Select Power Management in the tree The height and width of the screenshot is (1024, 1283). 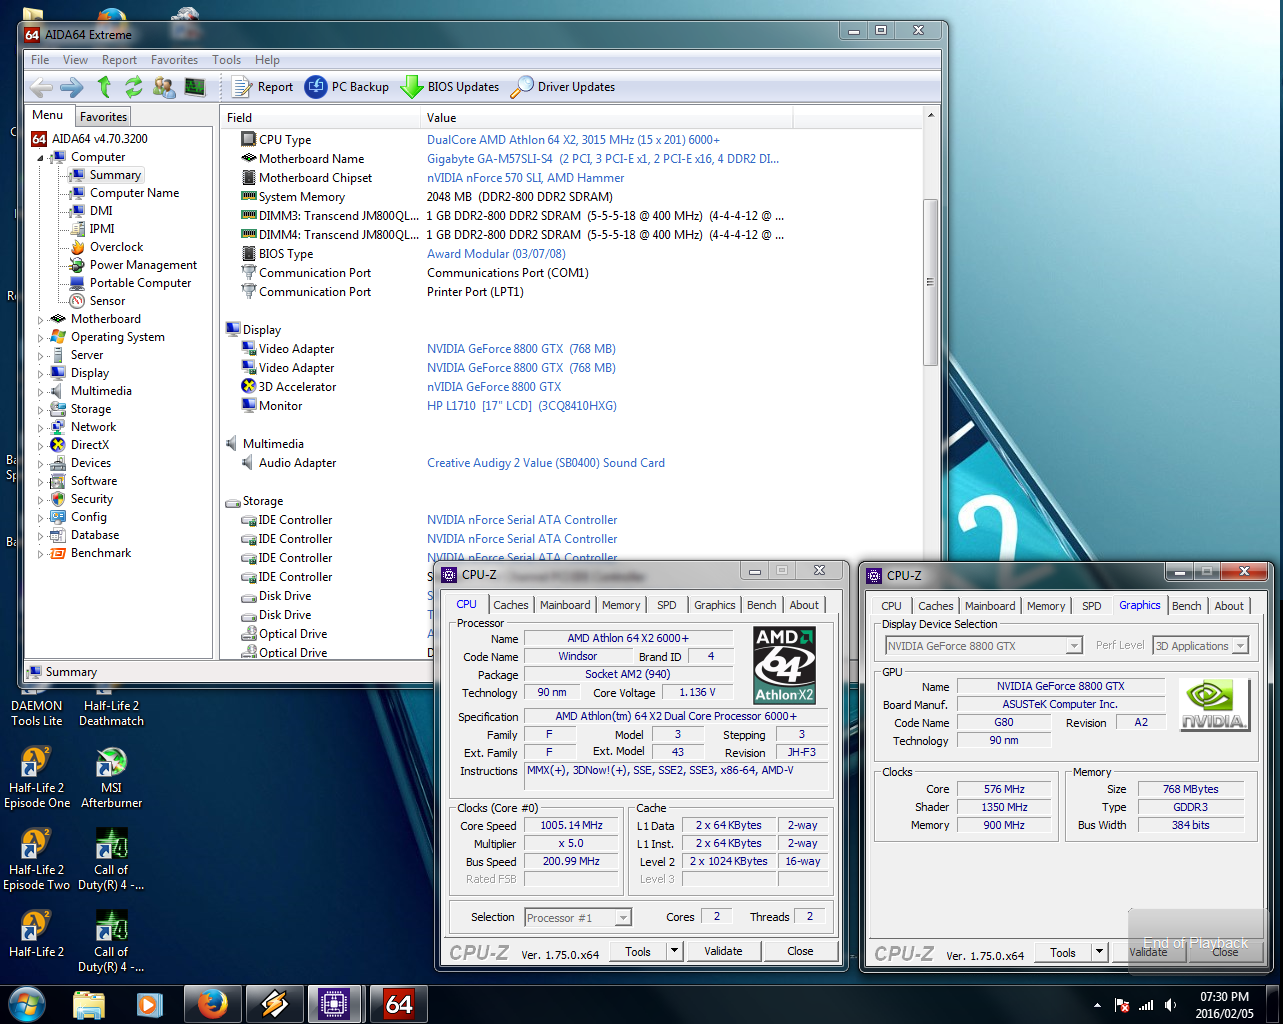coord(143,265)
